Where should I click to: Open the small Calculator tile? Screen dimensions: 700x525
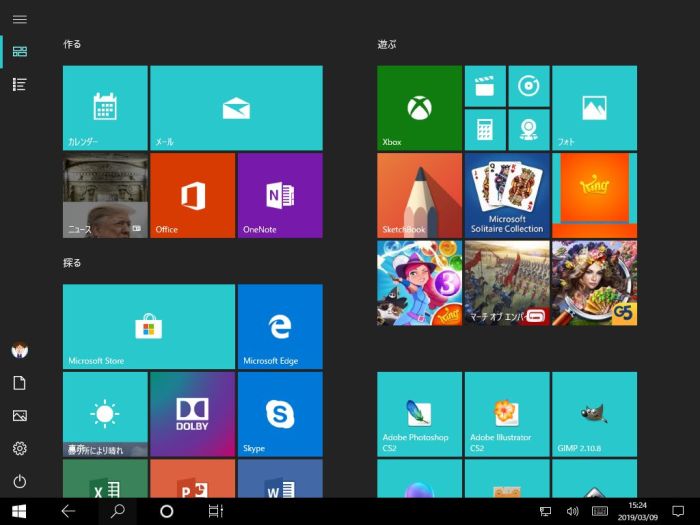coord(485,130)
